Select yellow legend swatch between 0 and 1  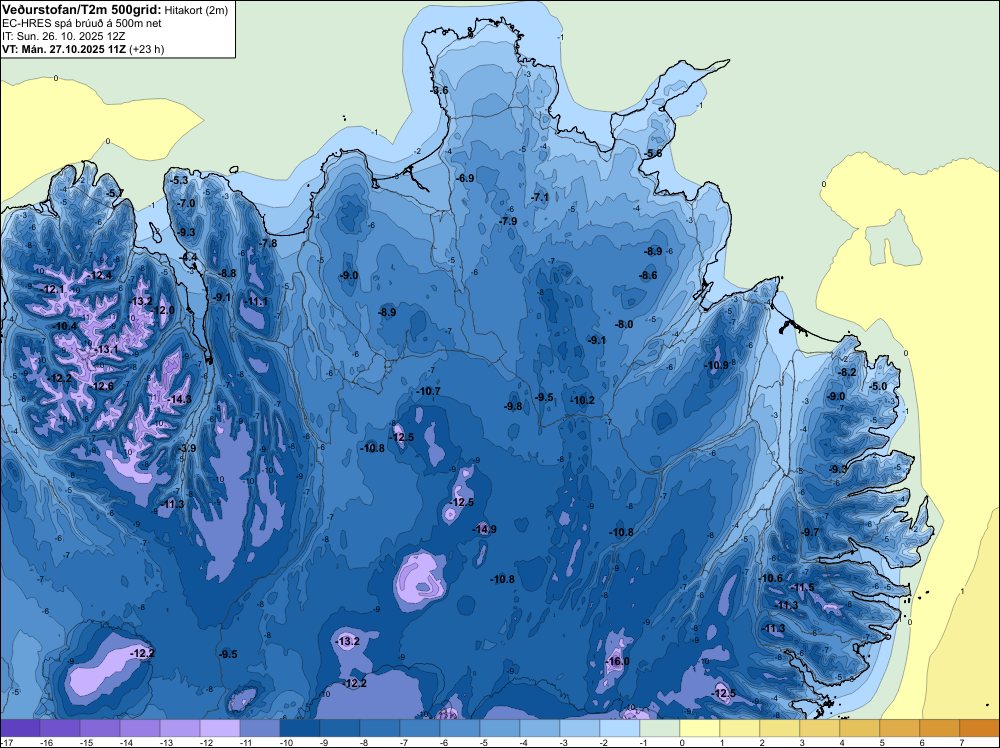tap(700, 728)
